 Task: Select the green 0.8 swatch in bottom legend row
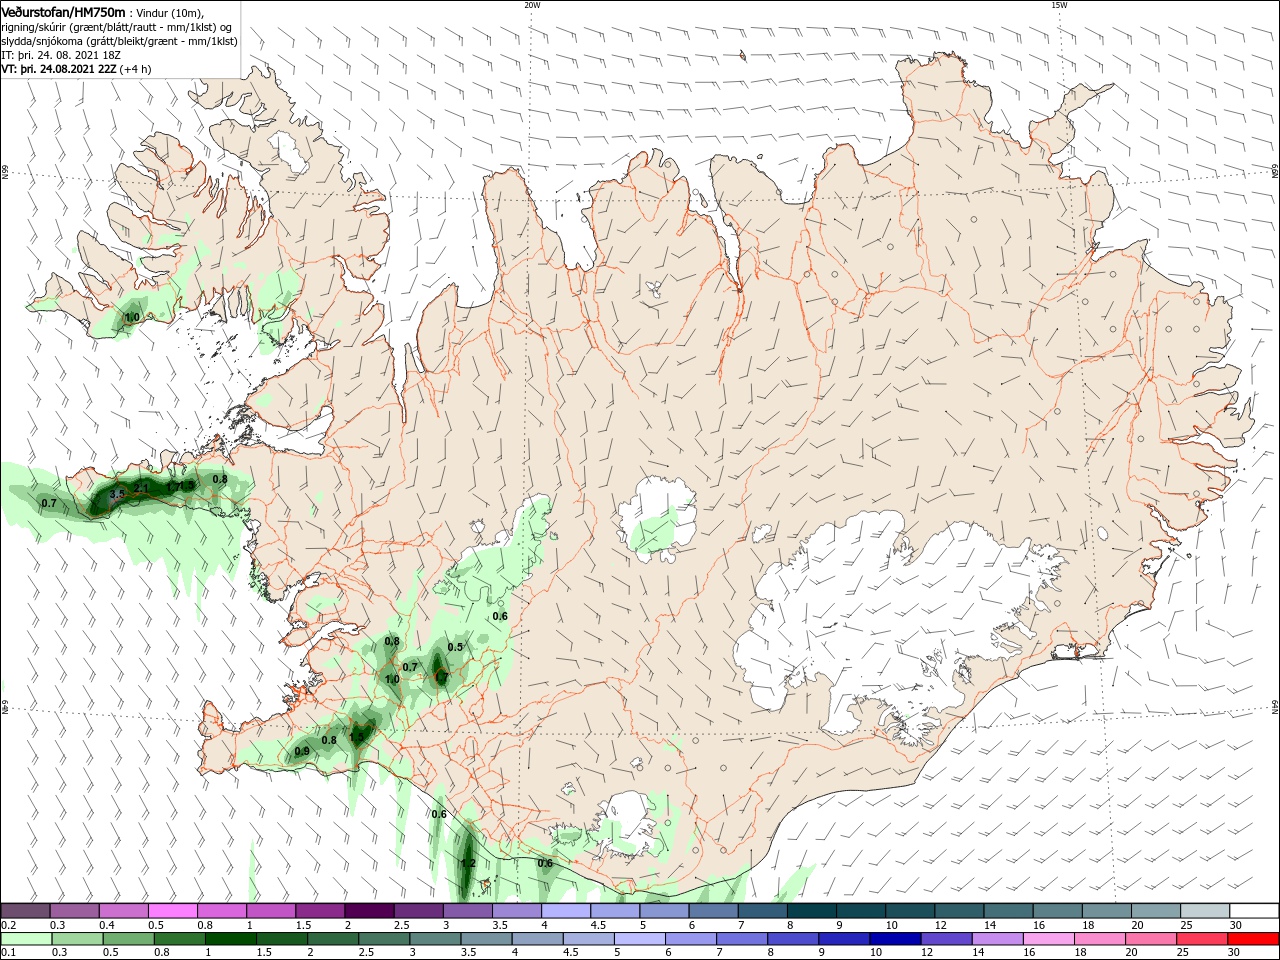click(180, 939)
